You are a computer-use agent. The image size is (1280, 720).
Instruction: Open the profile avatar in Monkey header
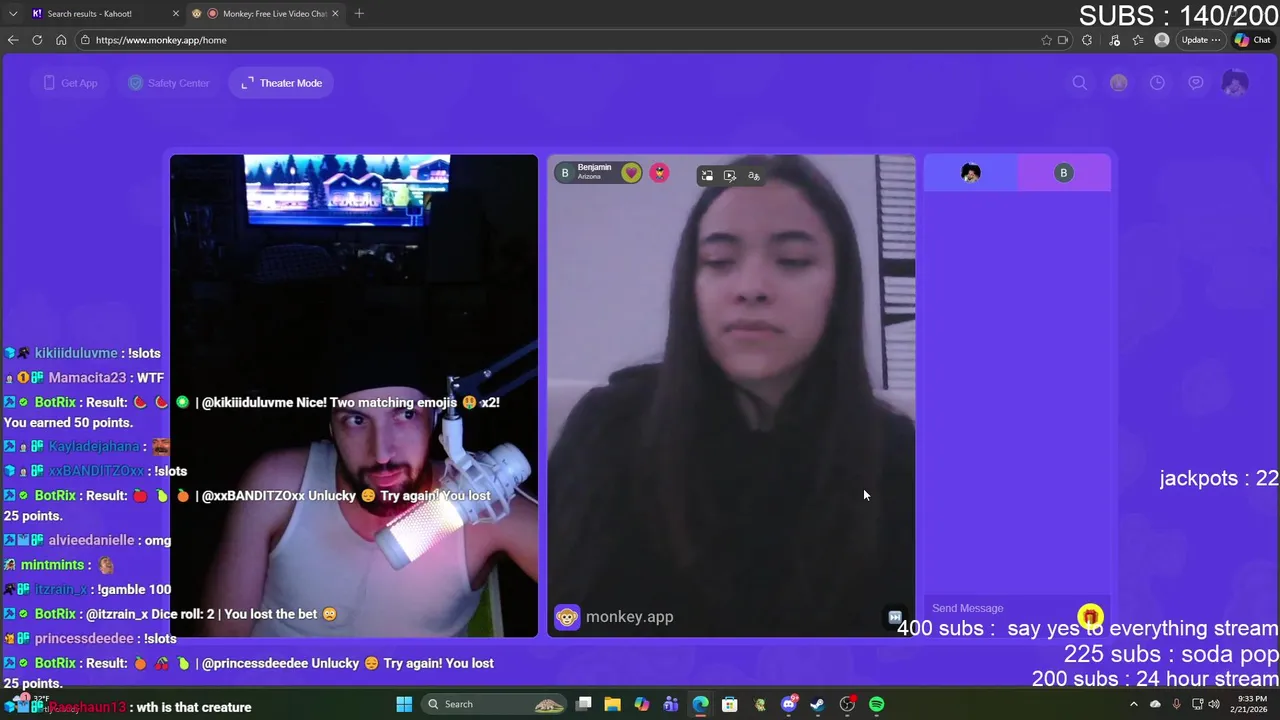[1235, 83]
